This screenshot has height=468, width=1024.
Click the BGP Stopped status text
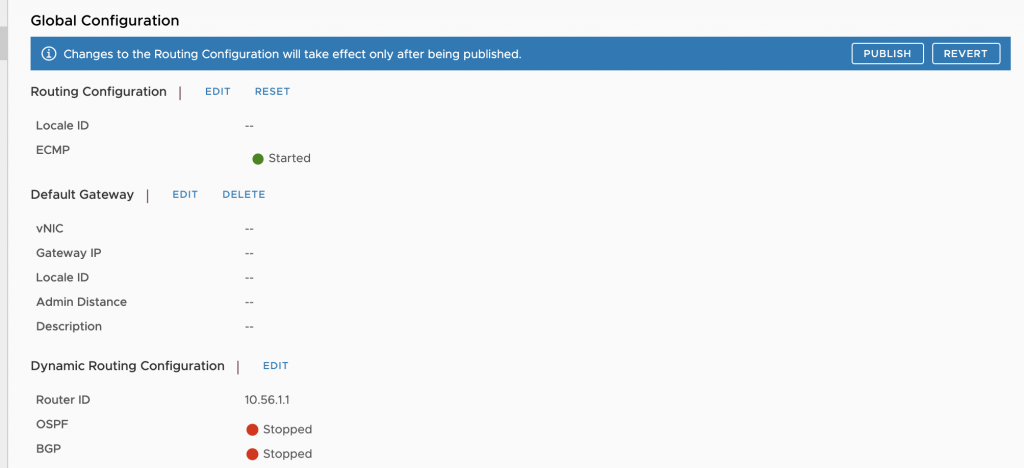[287, 454]
